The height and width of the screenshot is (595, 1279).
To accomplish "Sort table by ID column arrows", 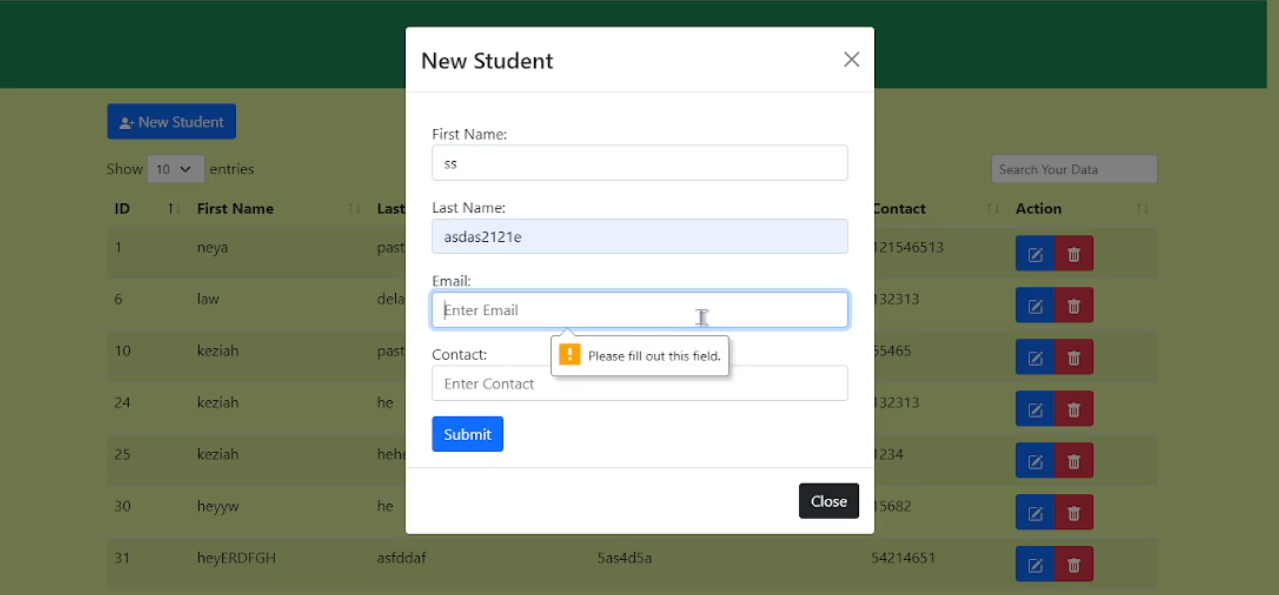I will [173, 209].
